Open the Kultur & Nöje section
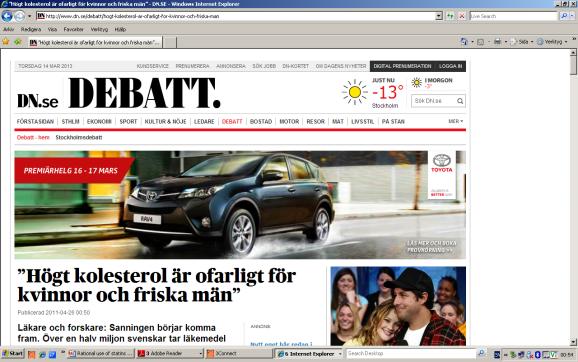Screen dimensions: 578x362 [166, 121]
